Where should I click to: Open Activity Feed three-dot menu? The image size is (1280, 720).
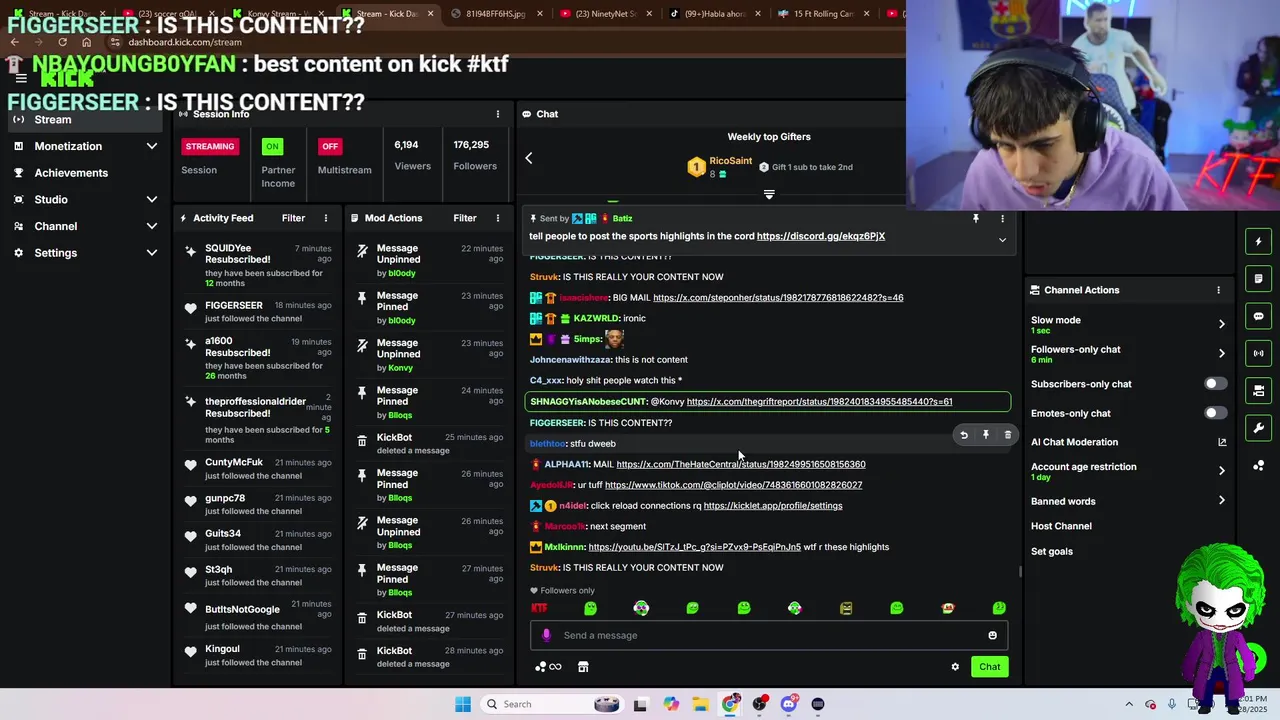coord(325,218)
